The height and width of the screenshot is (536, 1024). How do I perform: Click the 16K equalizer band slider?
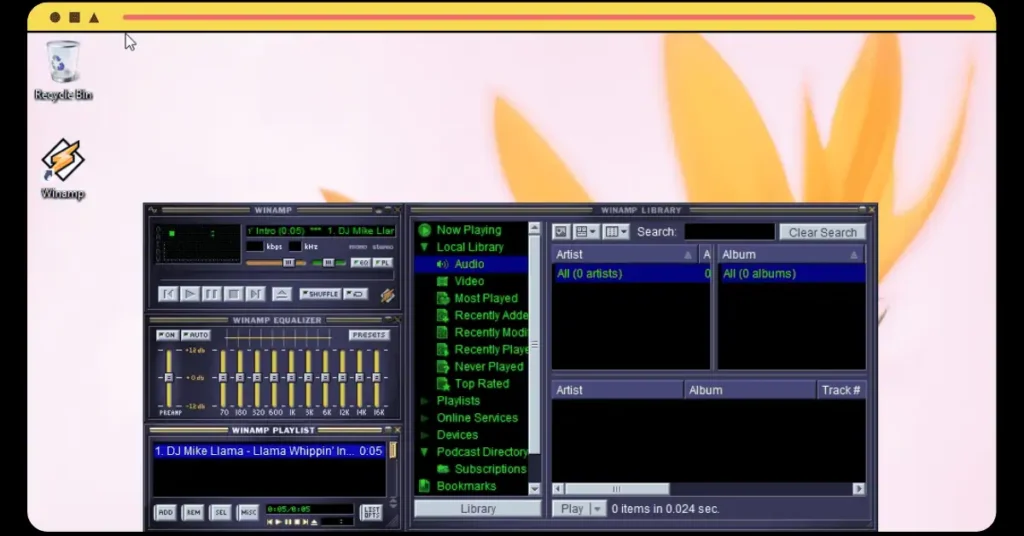click(x=377, y=377)
